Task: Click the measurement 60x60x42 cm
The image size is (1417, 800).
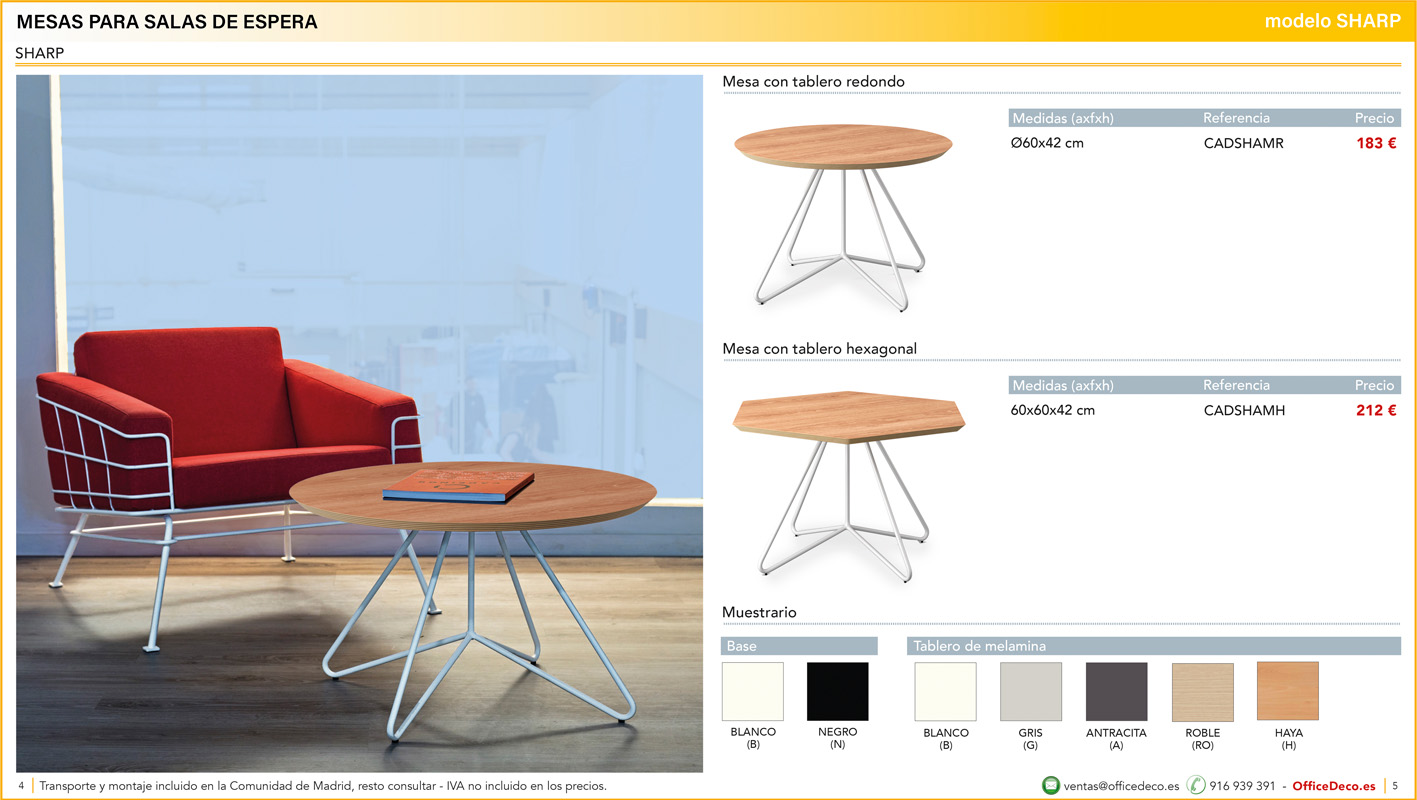Action: coord(1053,410)
